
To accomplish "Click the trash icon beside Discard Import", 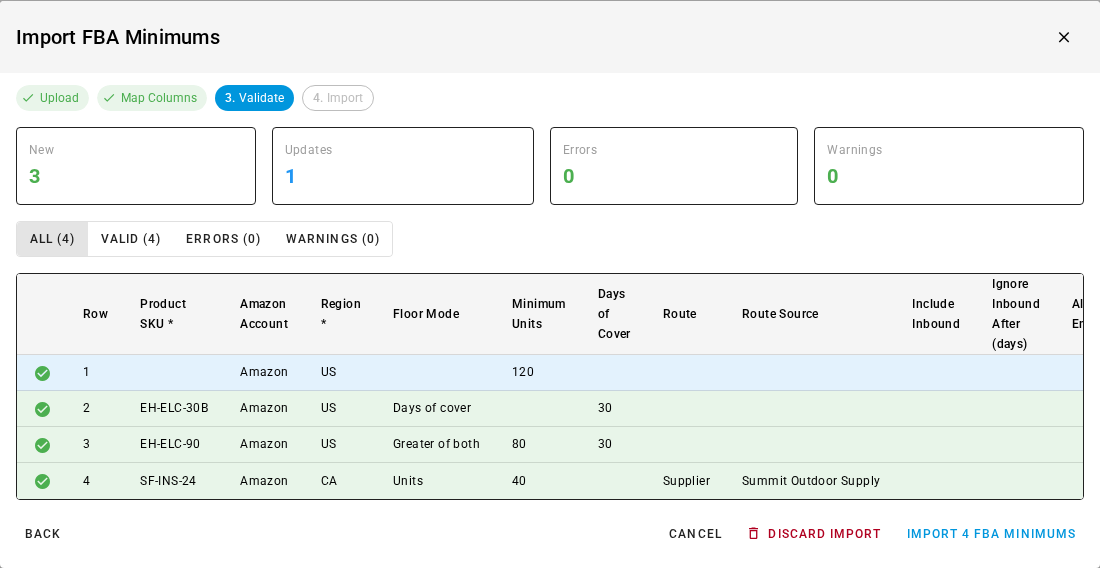I will tap(753, 534).
